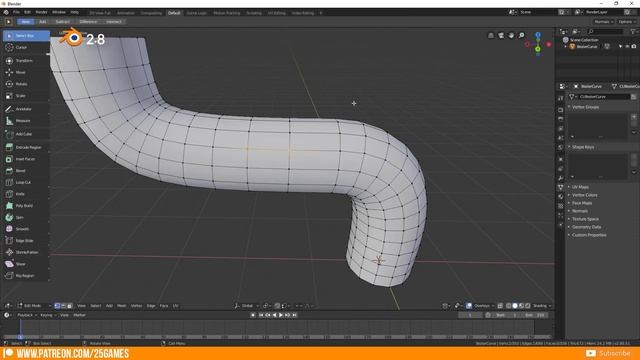The width and height of the screenshot is (640, 360).
Task: Open the Shading options dropdown
Action: coord(542,306)
